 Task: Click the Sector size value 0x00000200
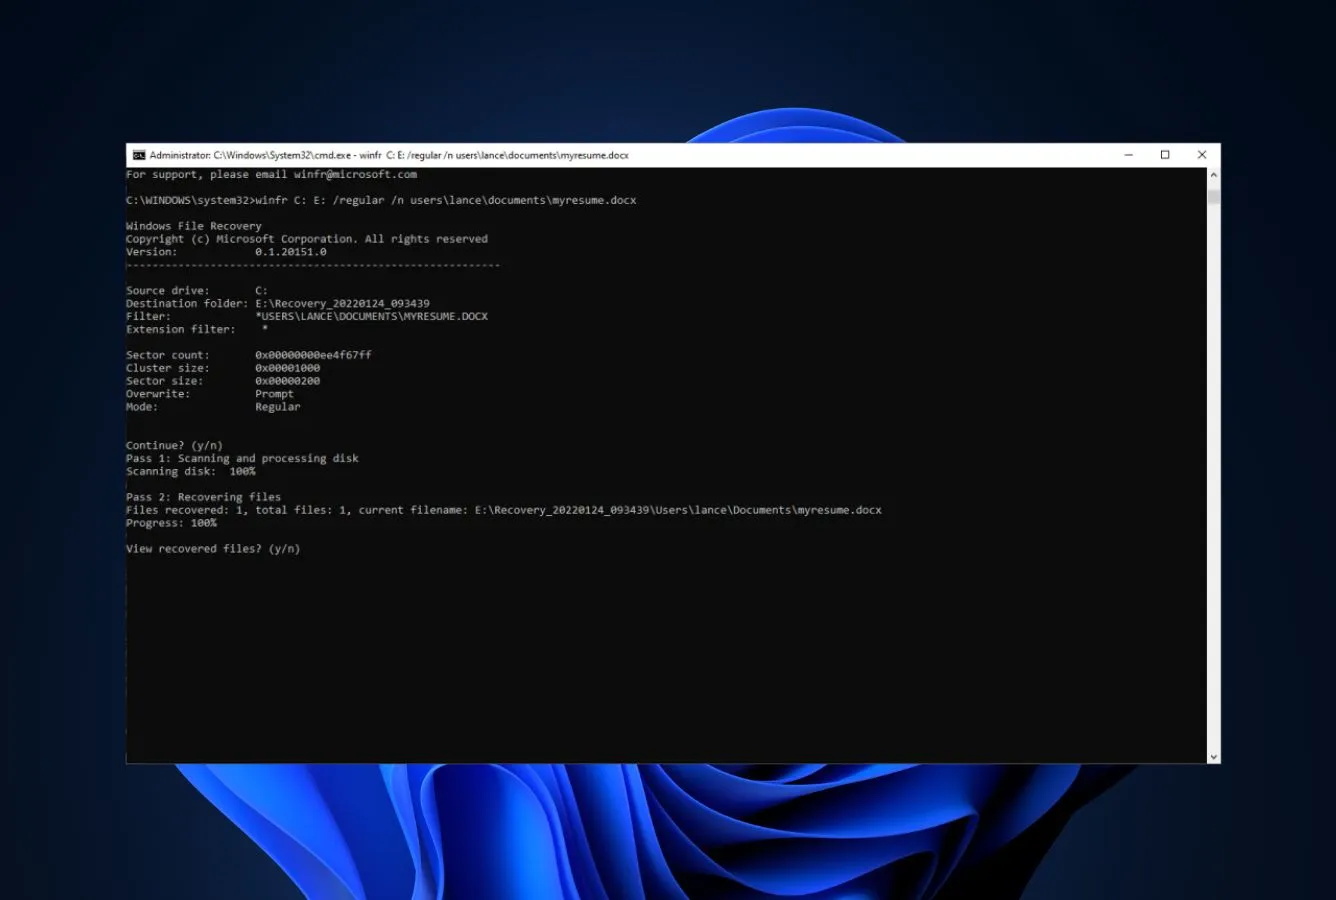288,381
